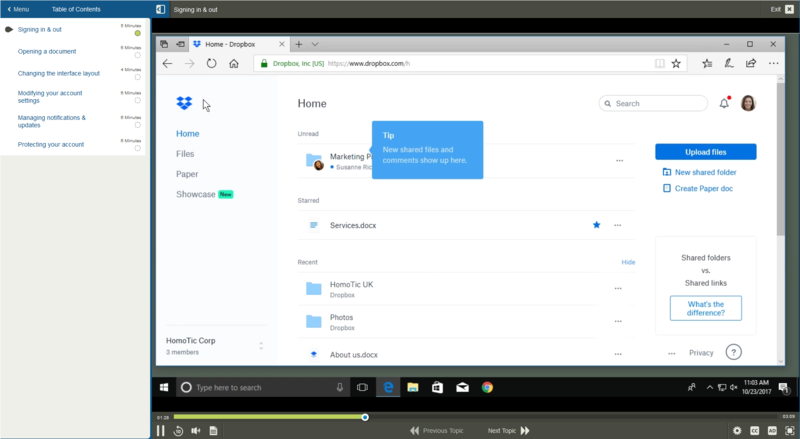Go to browser home page

click(234, 63)
